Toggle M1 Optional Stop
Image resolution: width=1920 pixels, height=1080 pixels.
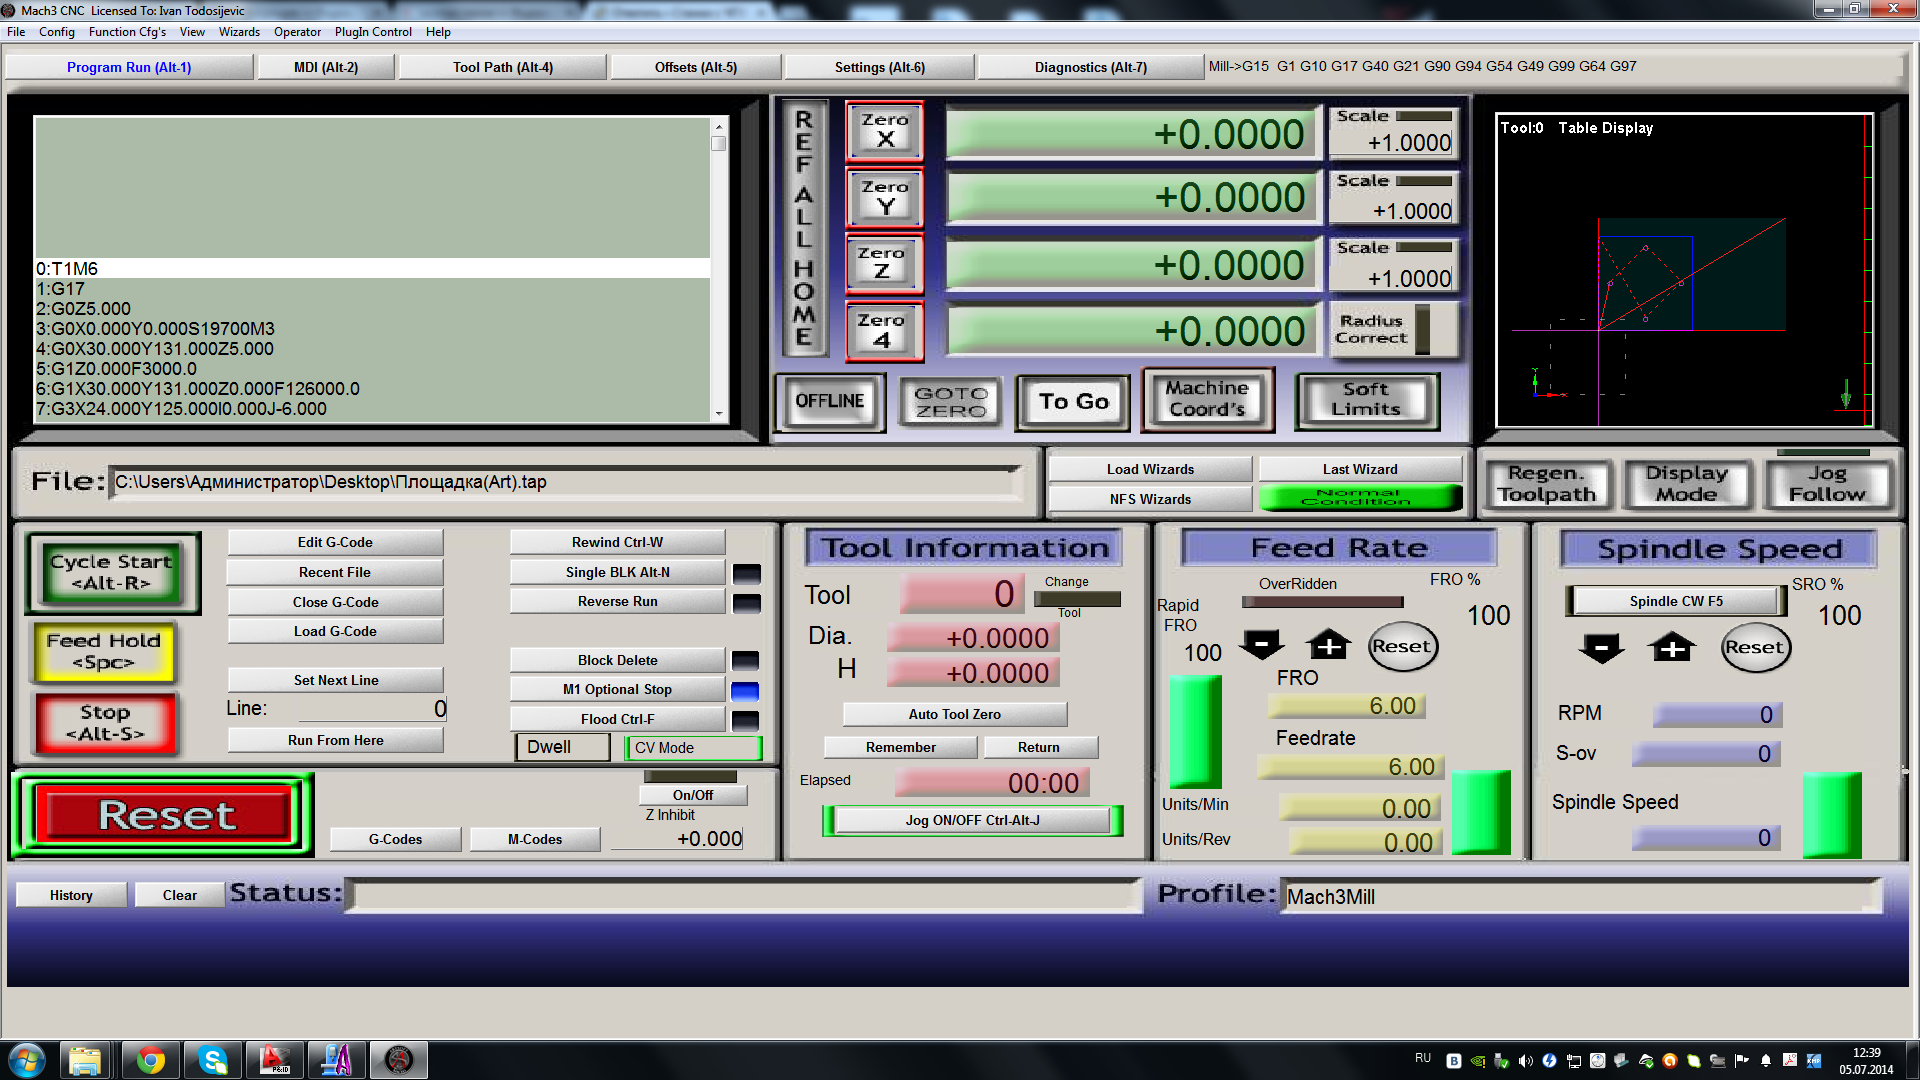coord(617,689)
